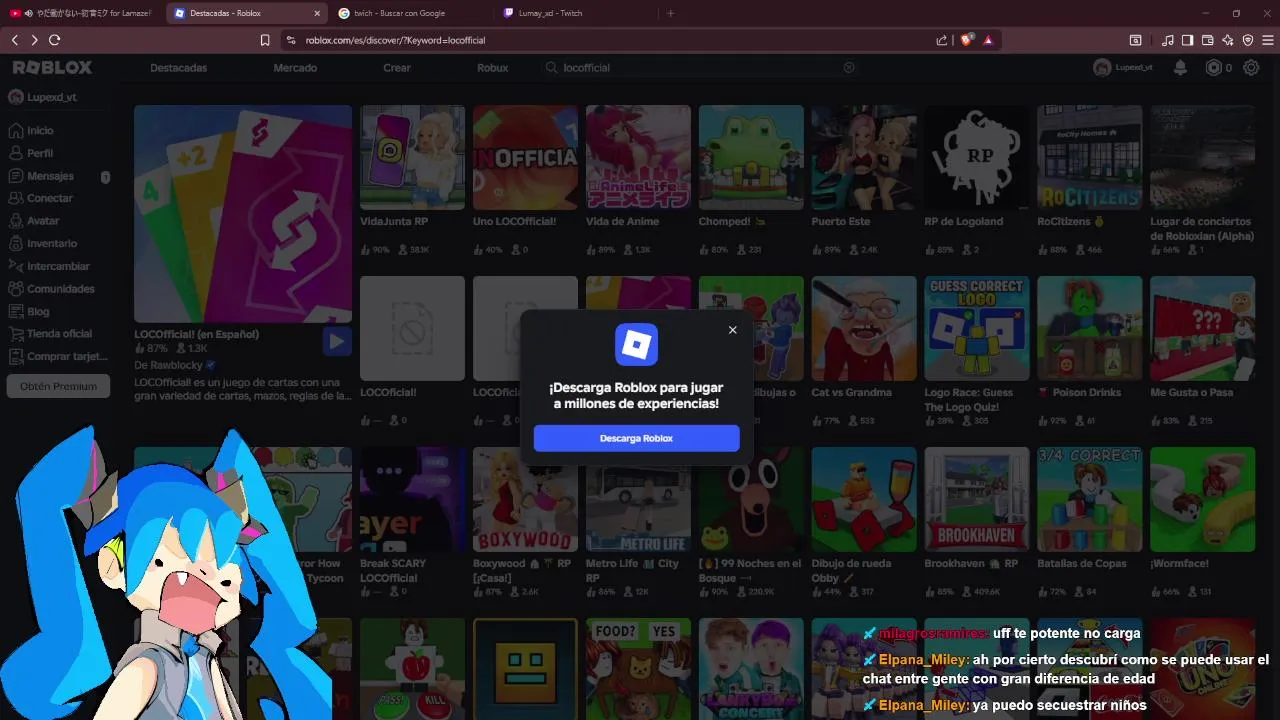Open Avatar in sidebar
This screenshot has height=720, width=1280.
coord(35,221)
